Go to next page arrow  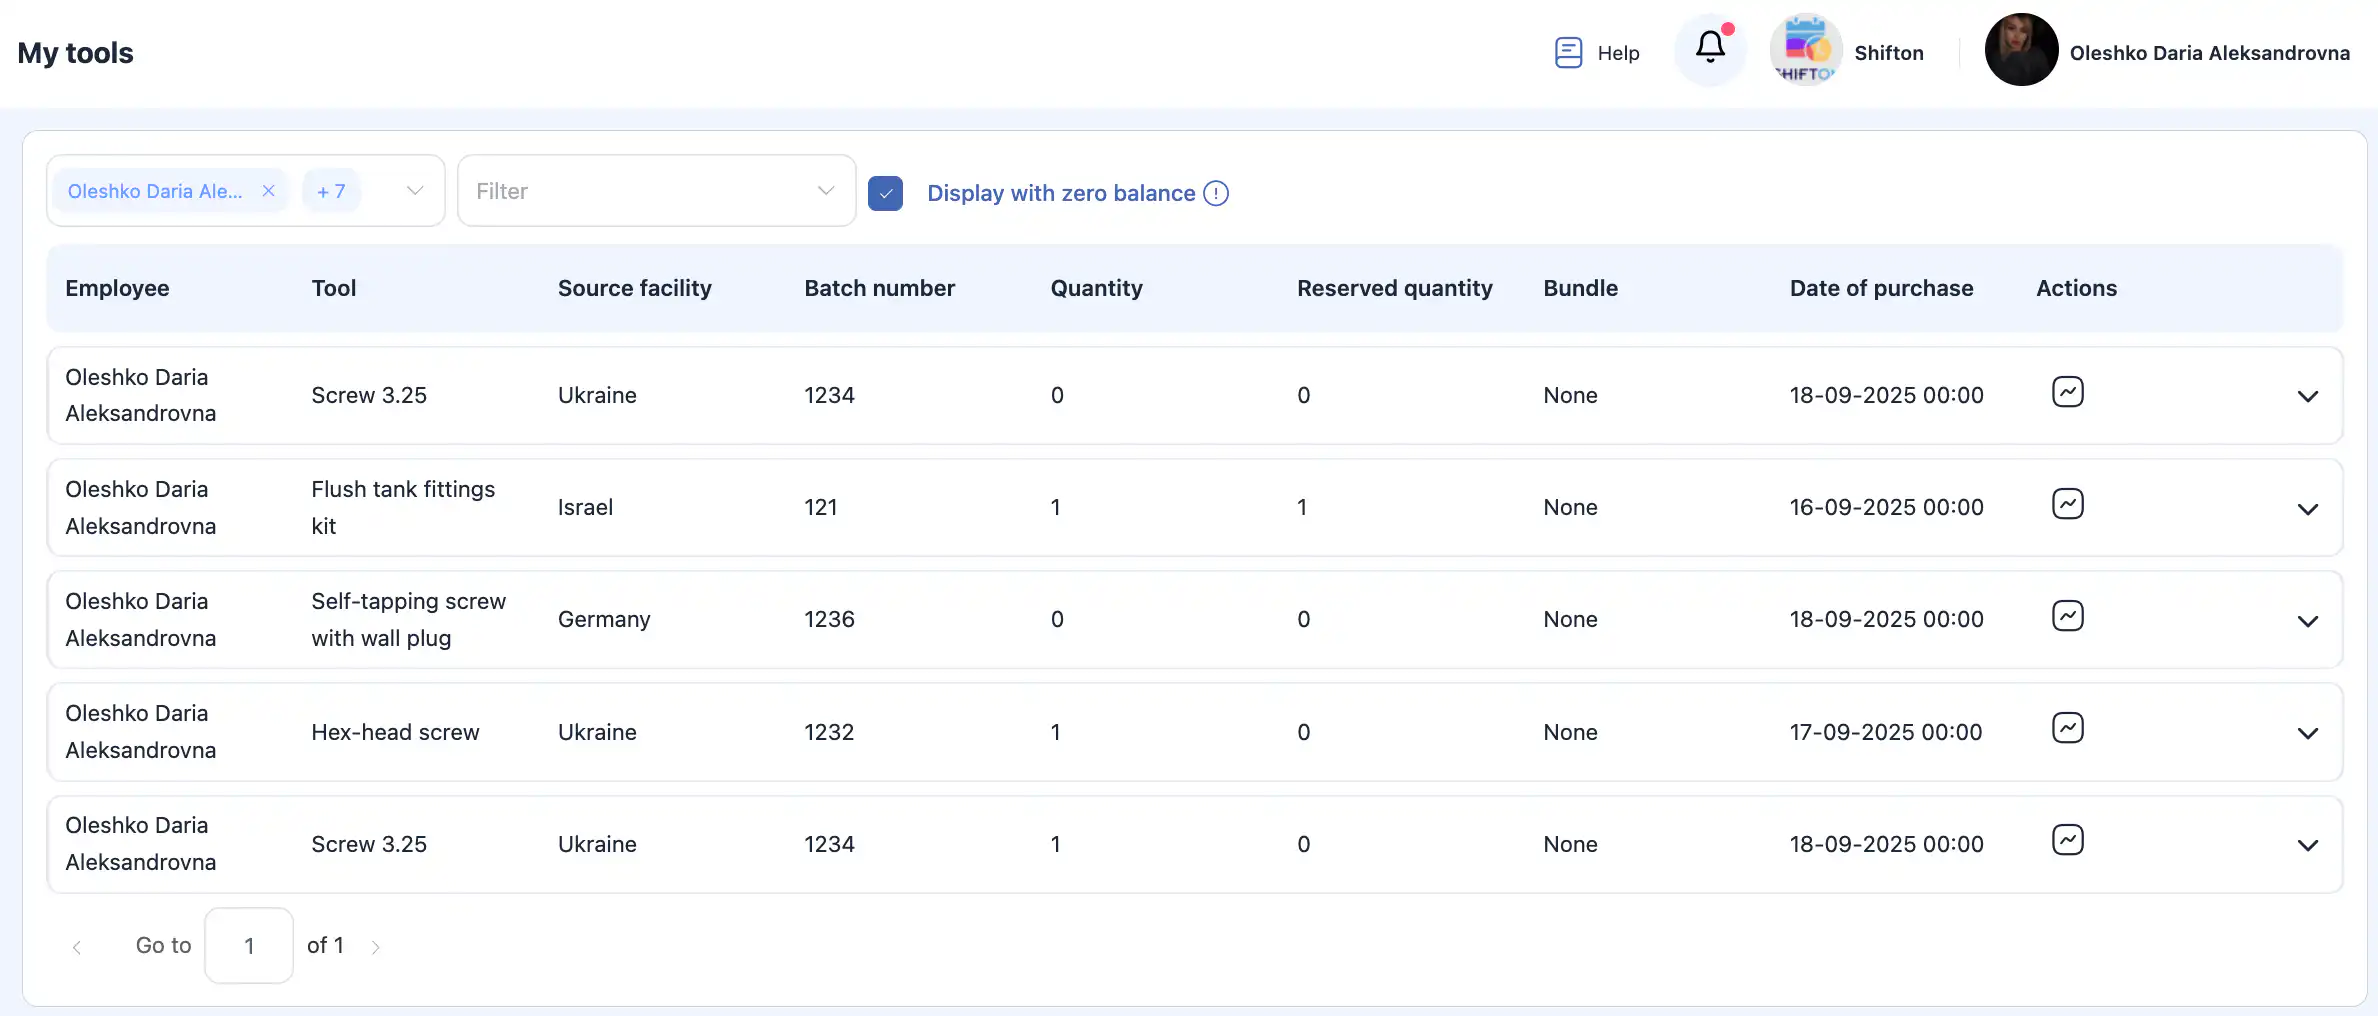[376, 947]
